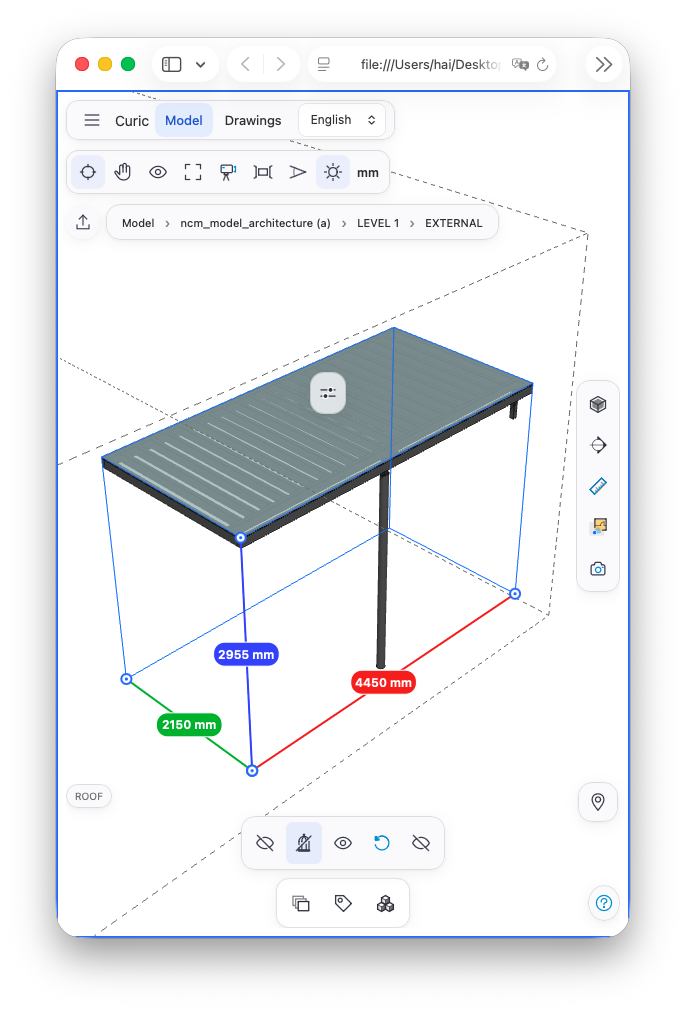686x1012 pixels.
Task: Click the section plane target icon
Action: pos(598,445)
